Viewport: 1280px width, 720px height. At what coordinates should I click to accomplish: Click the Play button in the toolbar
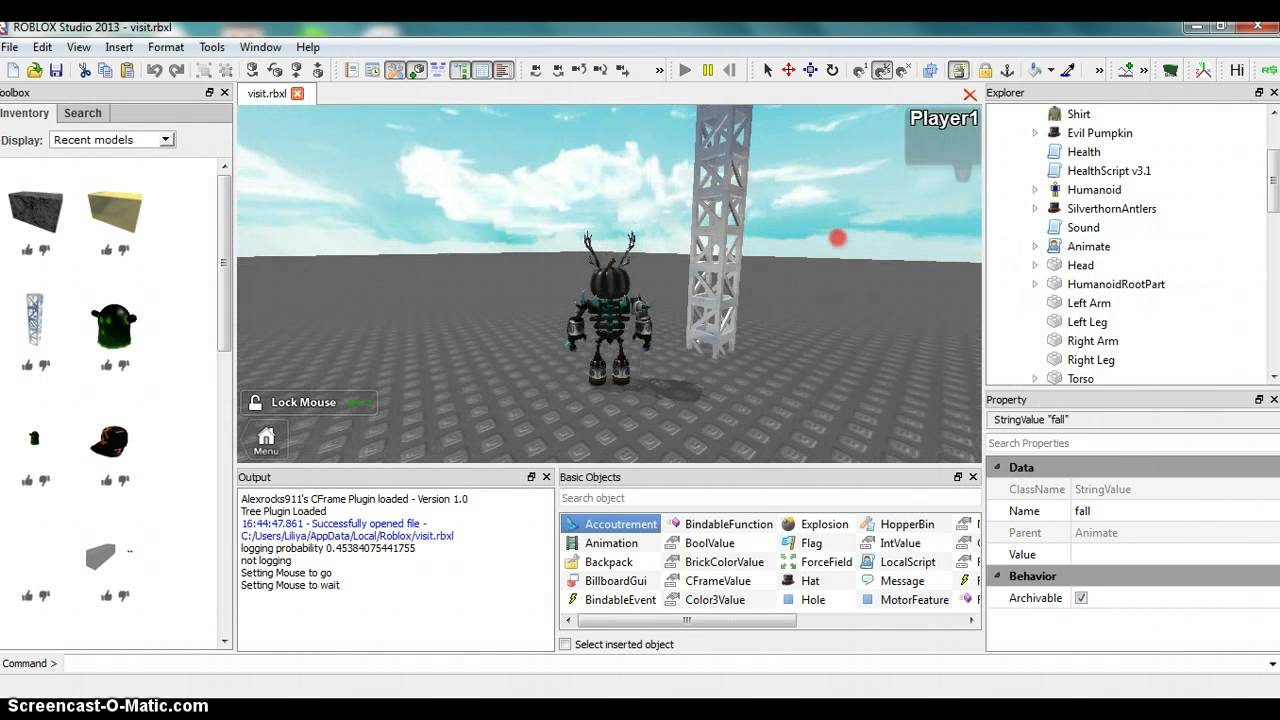pos(685,70)
